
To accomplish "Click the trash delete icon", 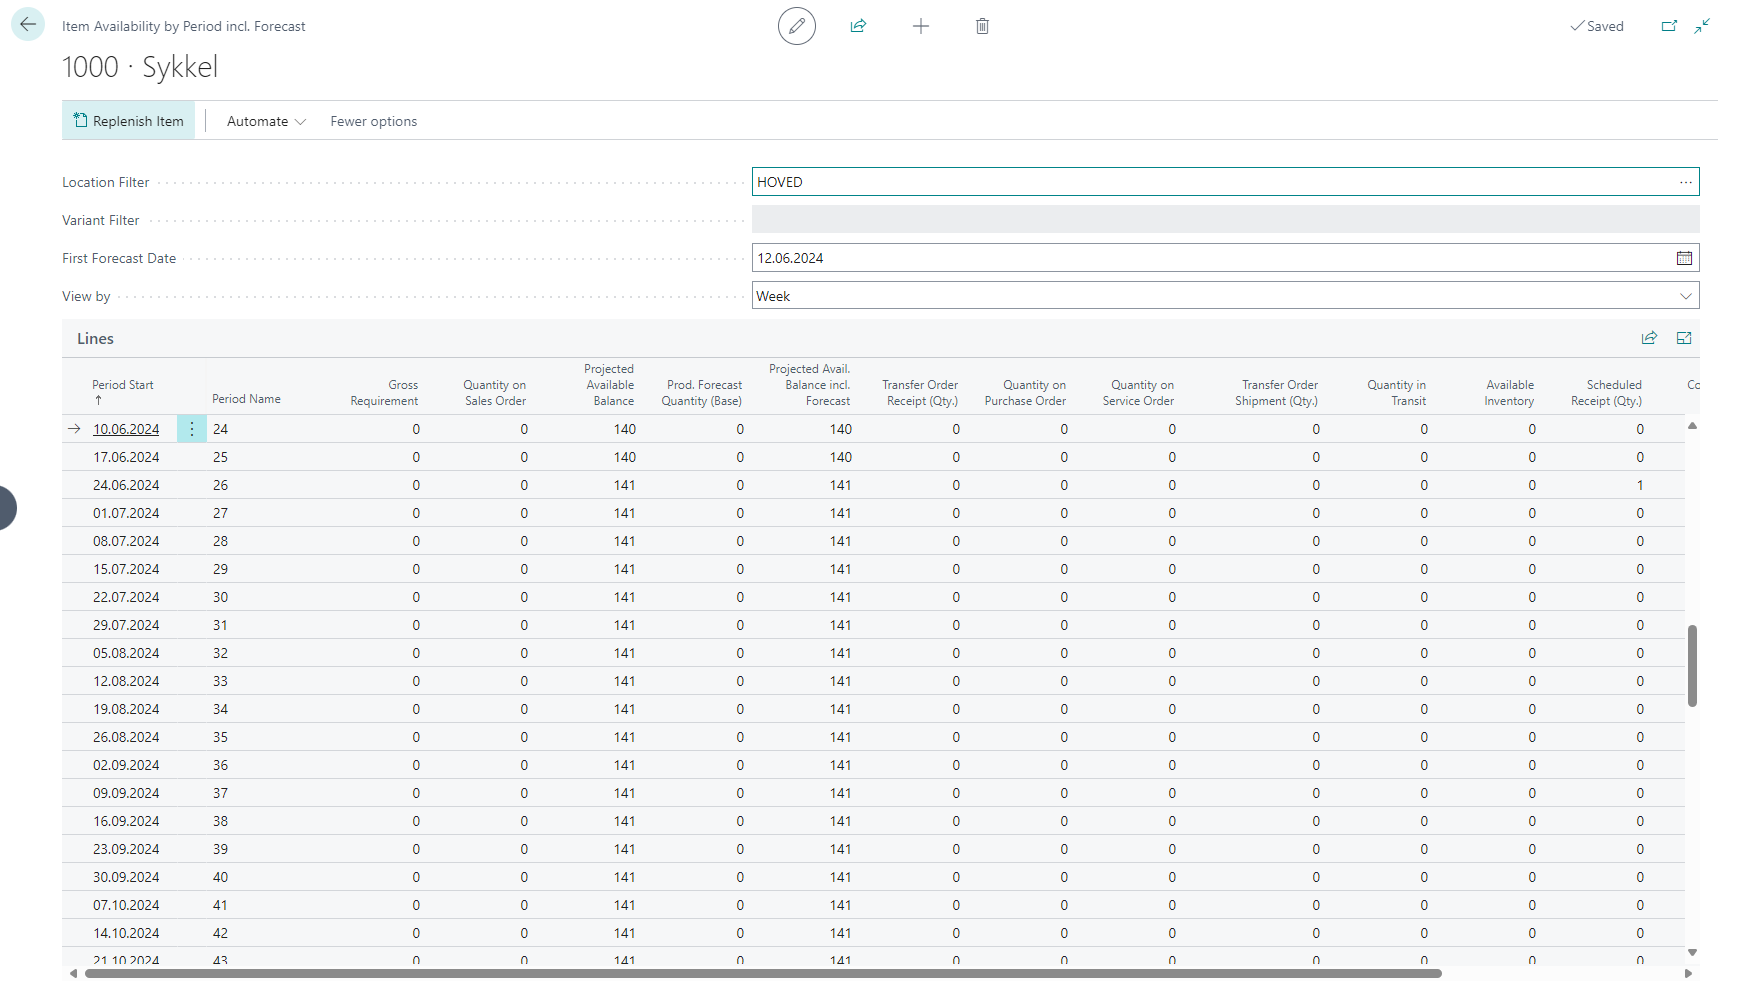I will click(x=982, y=26).
